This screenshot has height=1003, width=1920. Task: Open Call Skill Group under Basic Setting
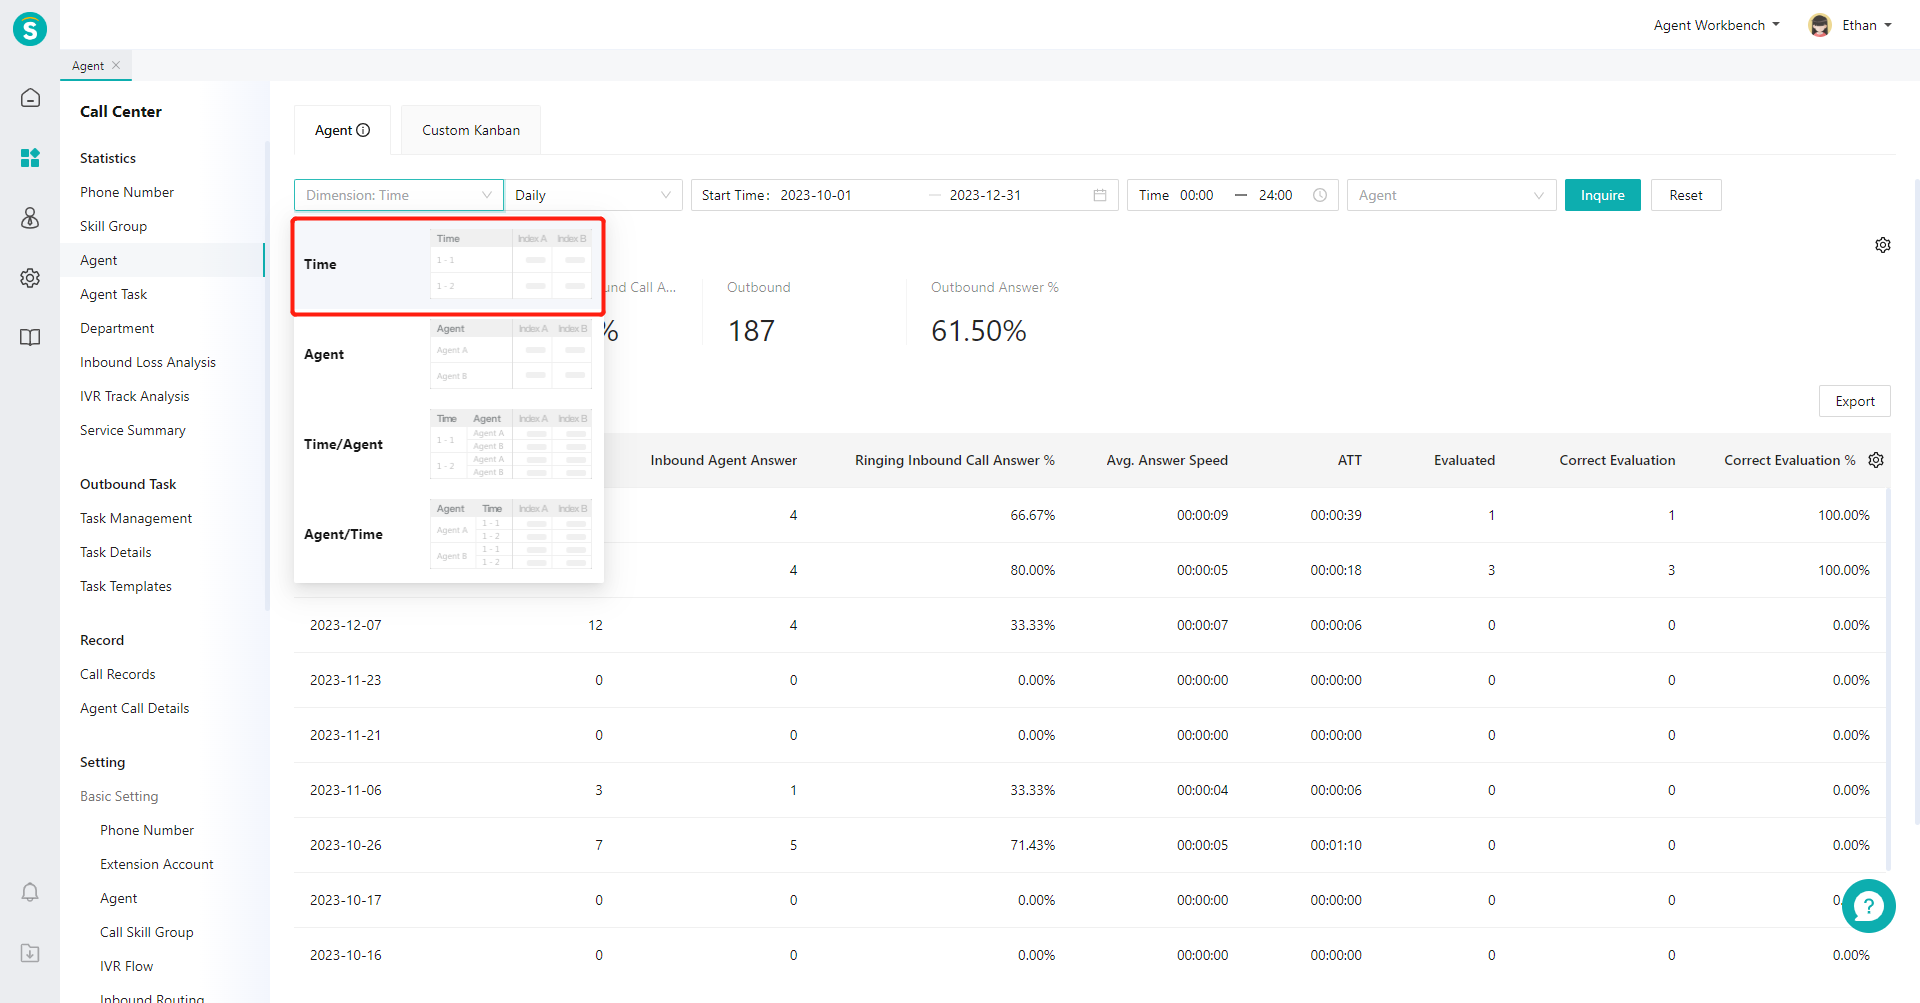[147, 932]
